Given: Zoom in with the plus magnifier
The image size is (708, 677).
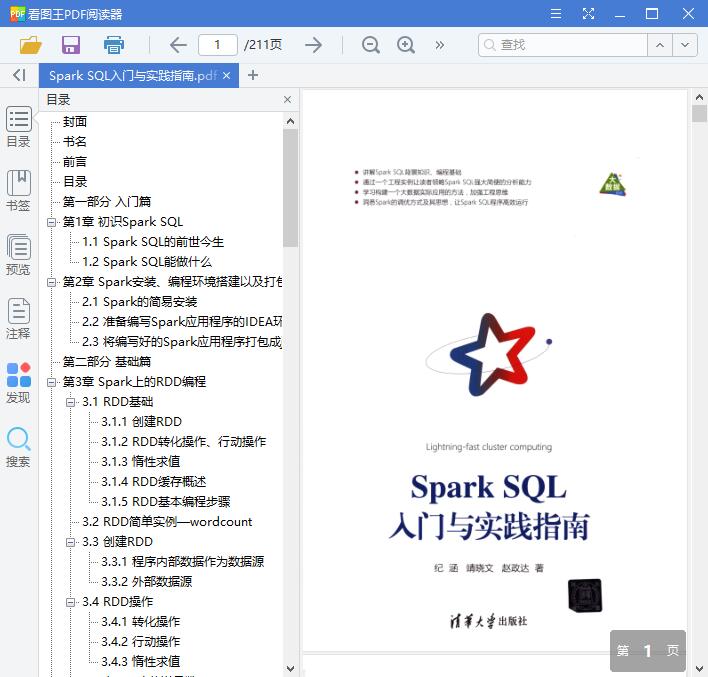Looking at the screenshot, I should [x=405, y=45].
